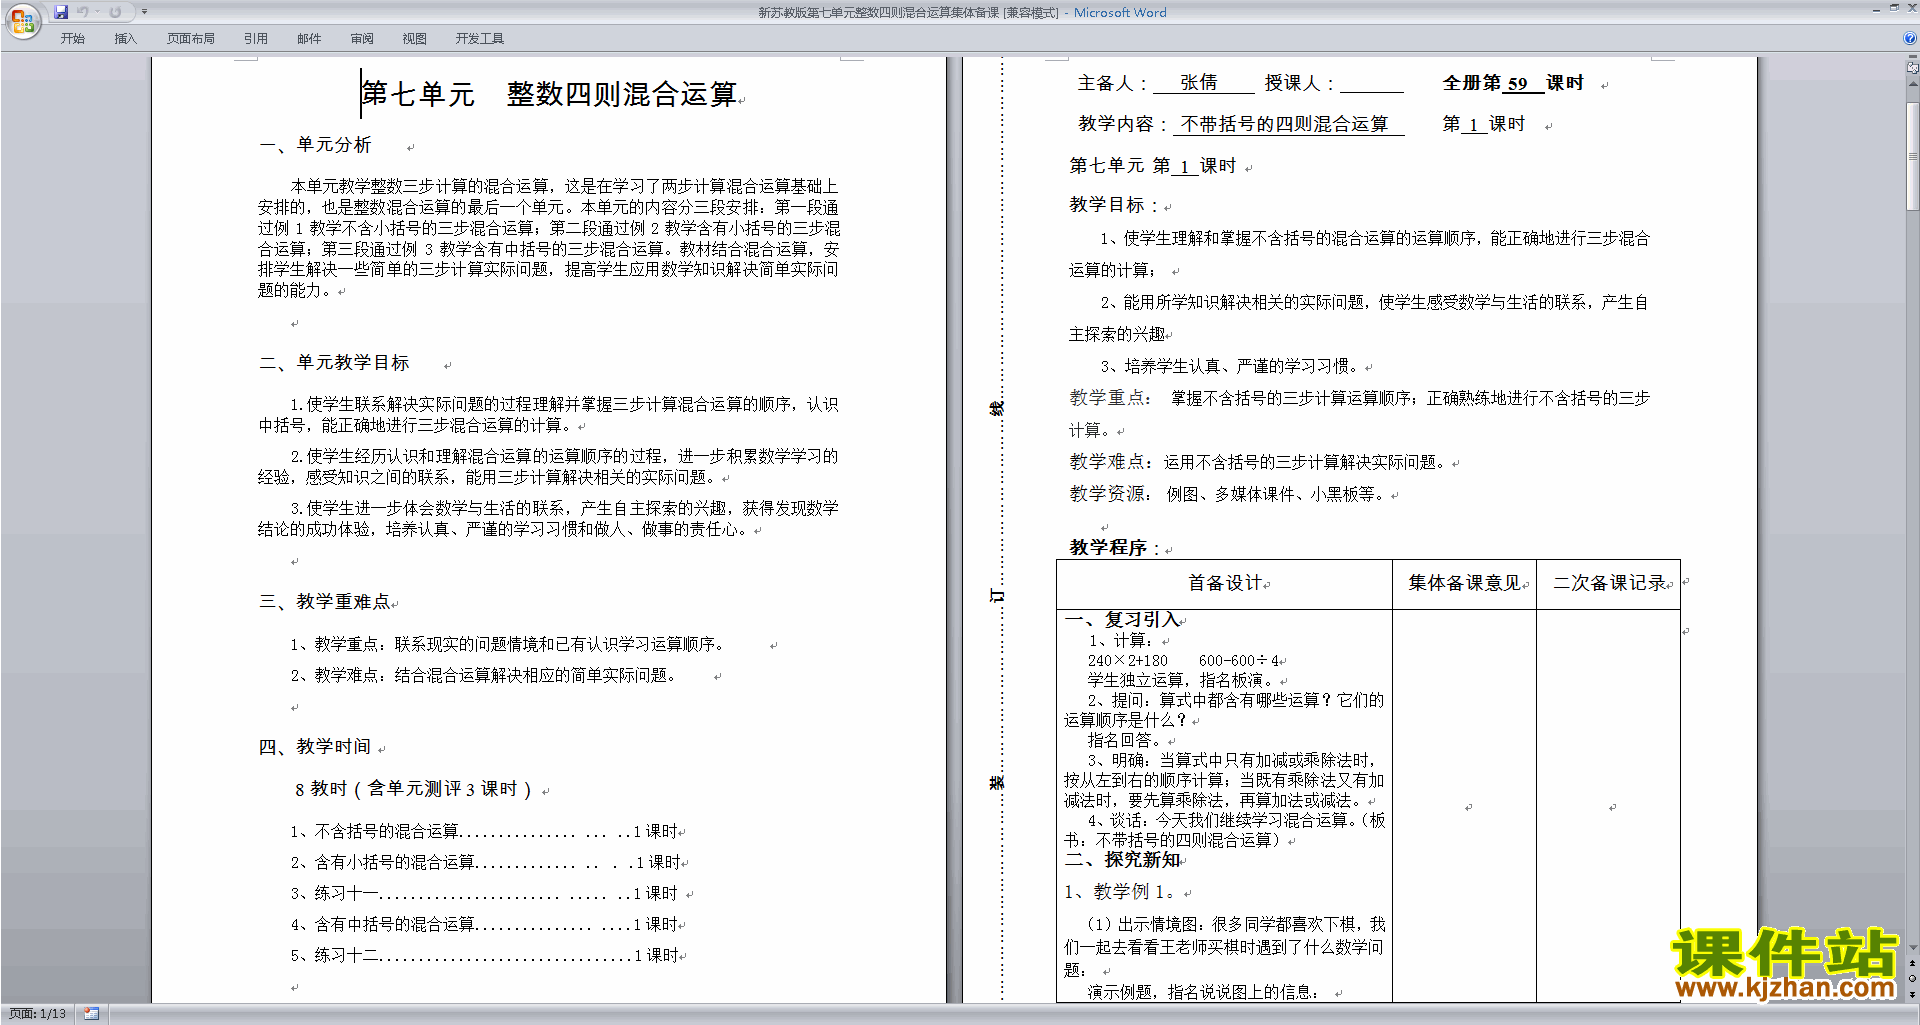Image resolution: width=1920 pixels, height=1025 pixels.
Task: Click line 2、教学难点：结合混合运算解决
Action: (x=485, y=675)
